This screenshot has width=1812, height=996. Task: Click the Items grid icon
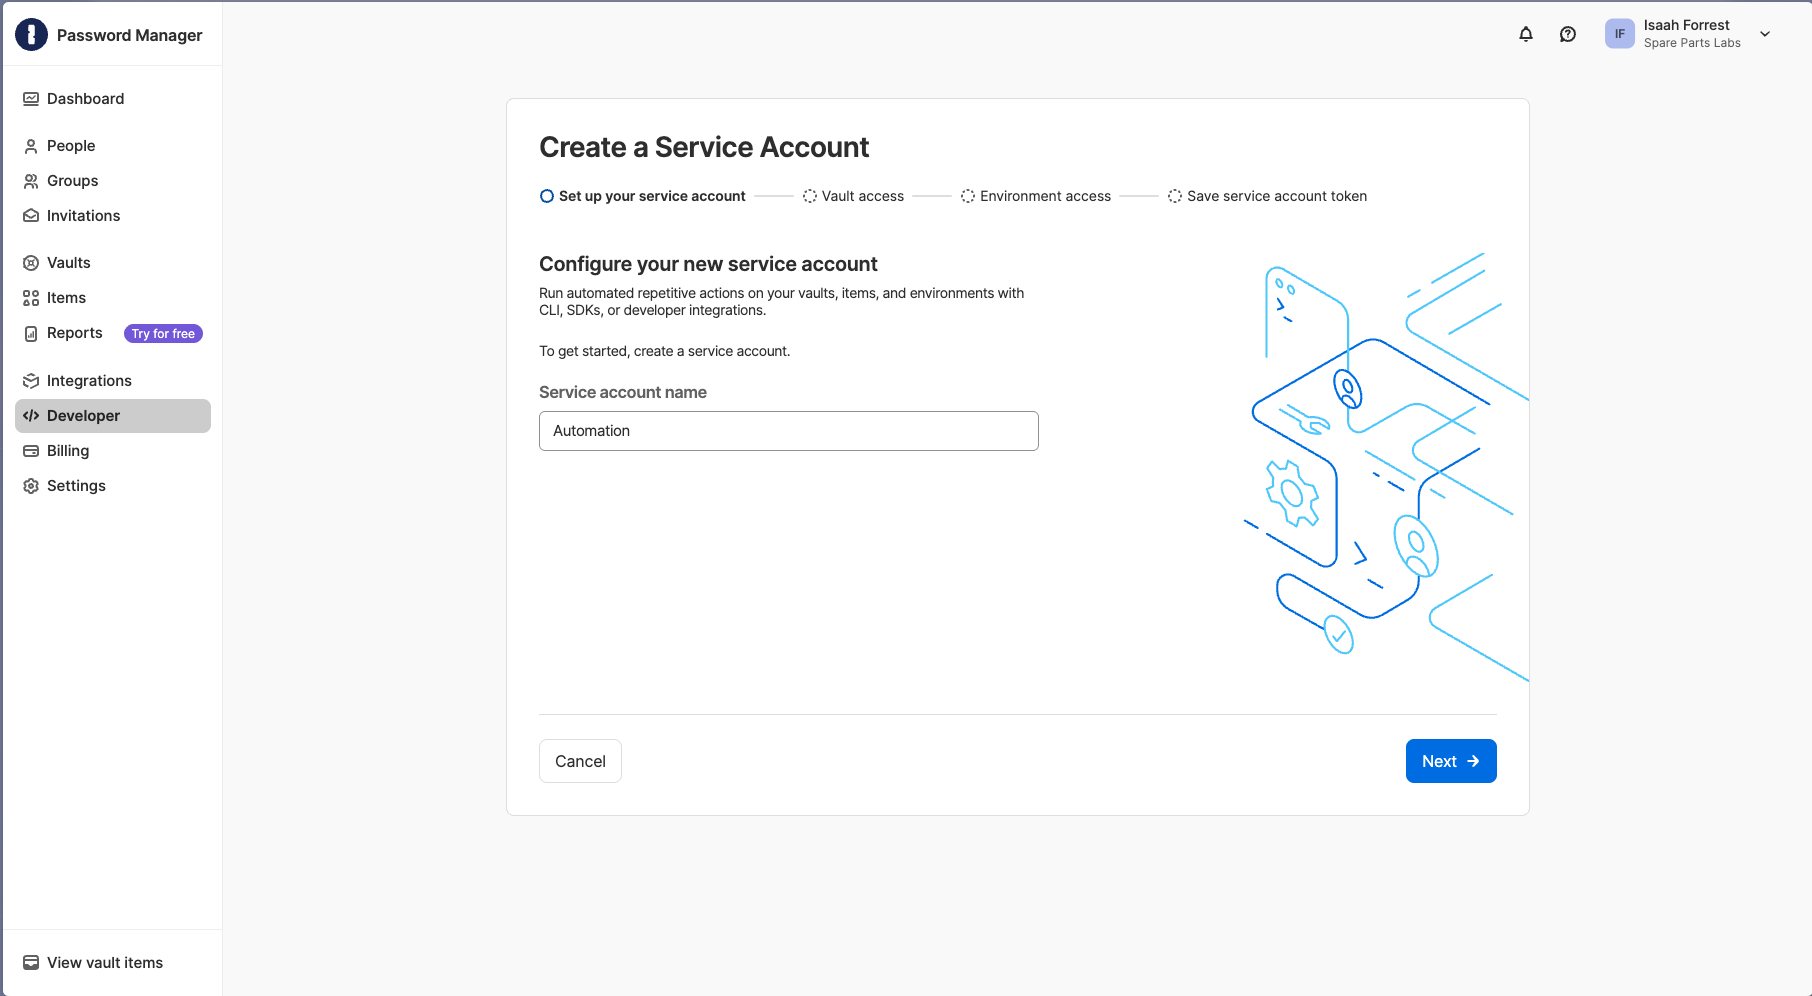31,298
